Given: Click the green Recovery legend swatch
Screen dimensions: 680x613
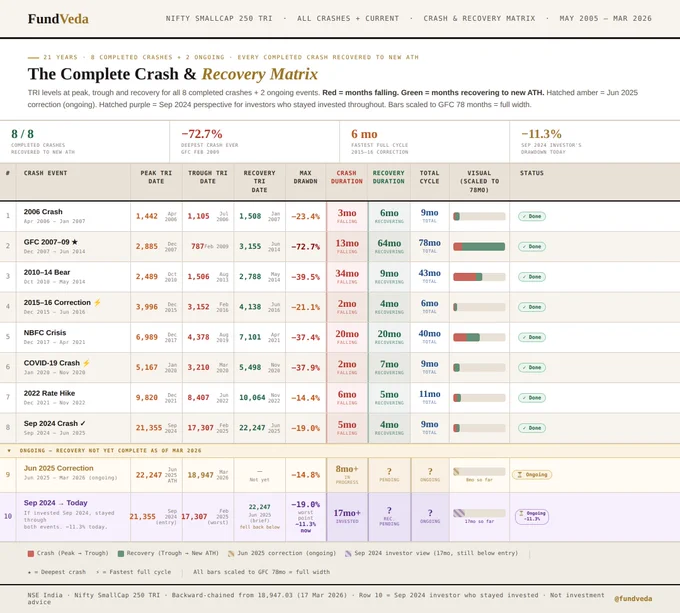Looking at the screenshot, I should pyautogui.click(x=121, y=554).
